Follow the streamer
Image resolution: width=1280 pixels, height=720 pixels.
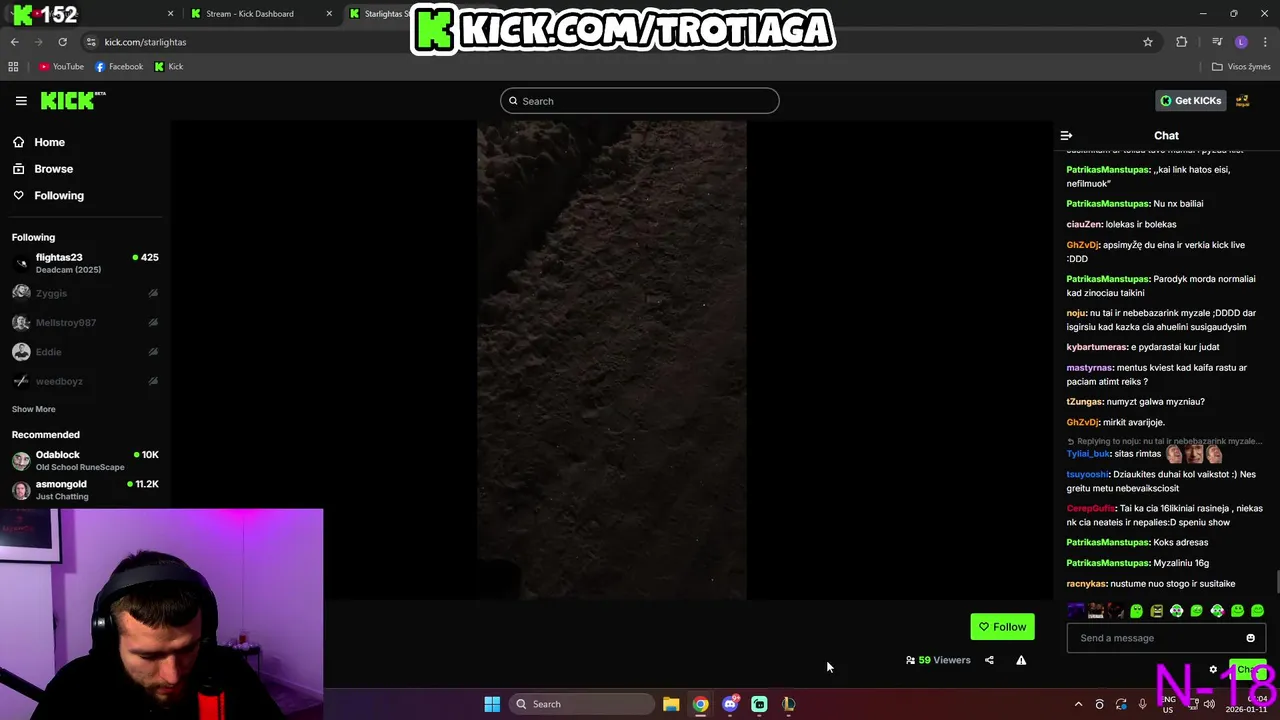coord(1002,627)
